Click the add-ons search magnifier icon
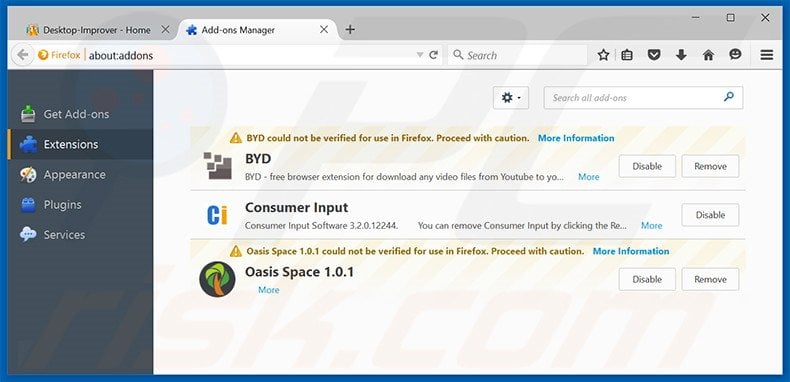The image size is (790, 382). click(729, 97)
